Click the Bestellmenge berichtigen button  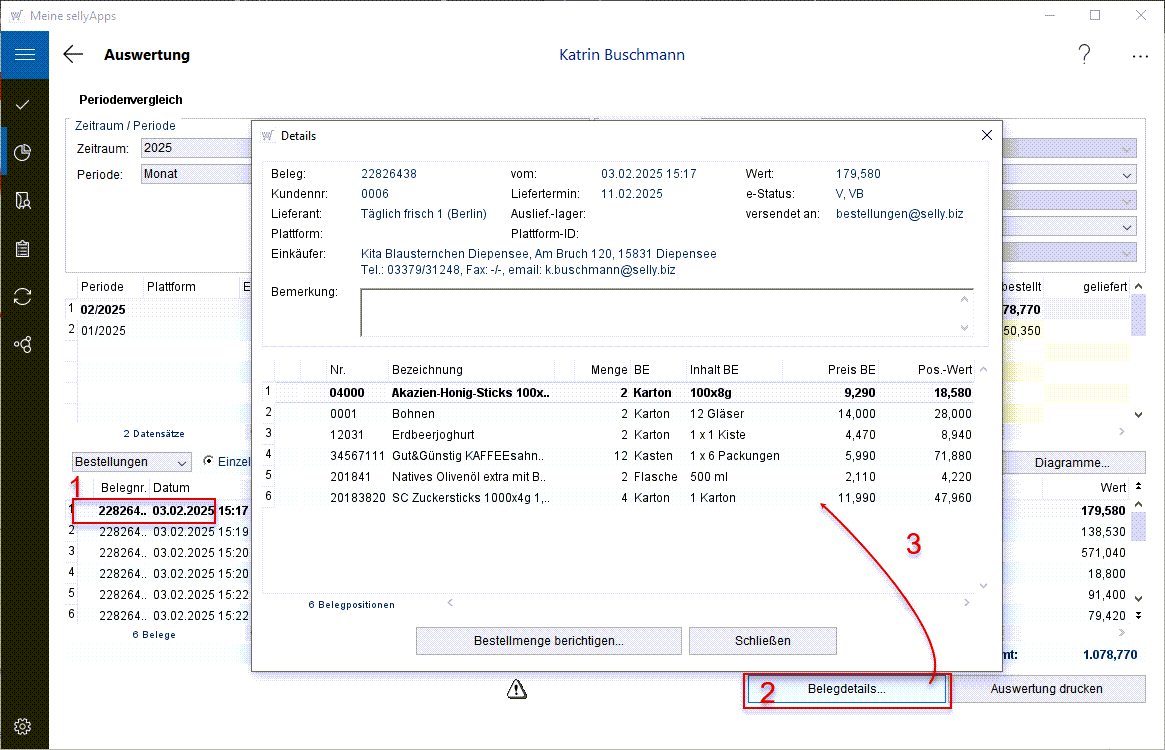coord(548,641)
